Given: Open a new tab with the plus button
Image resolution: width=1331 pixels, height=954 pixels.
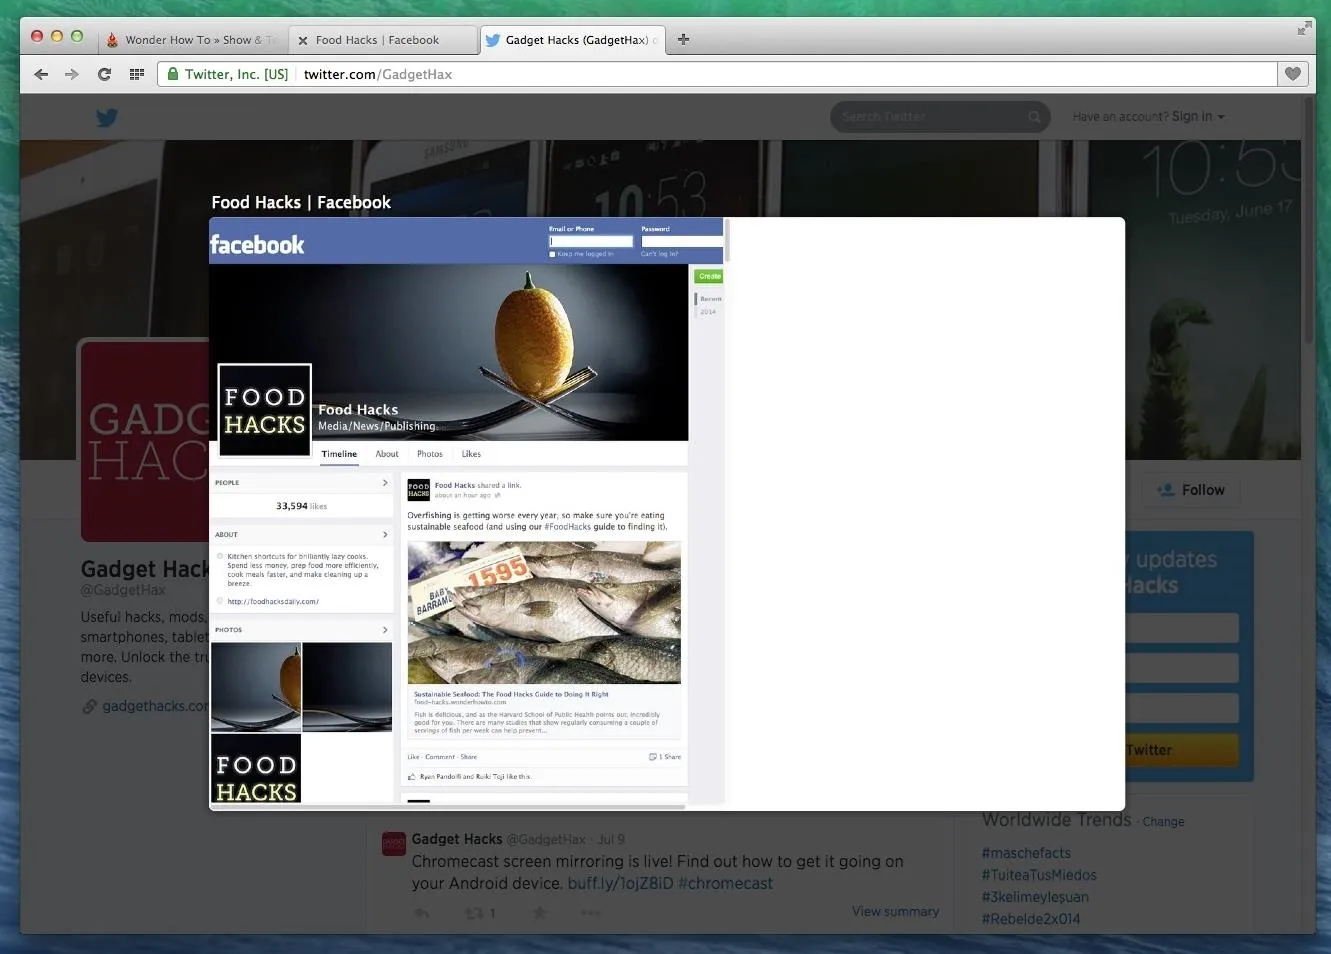Looking at the screenshot, I should [684, 40].
